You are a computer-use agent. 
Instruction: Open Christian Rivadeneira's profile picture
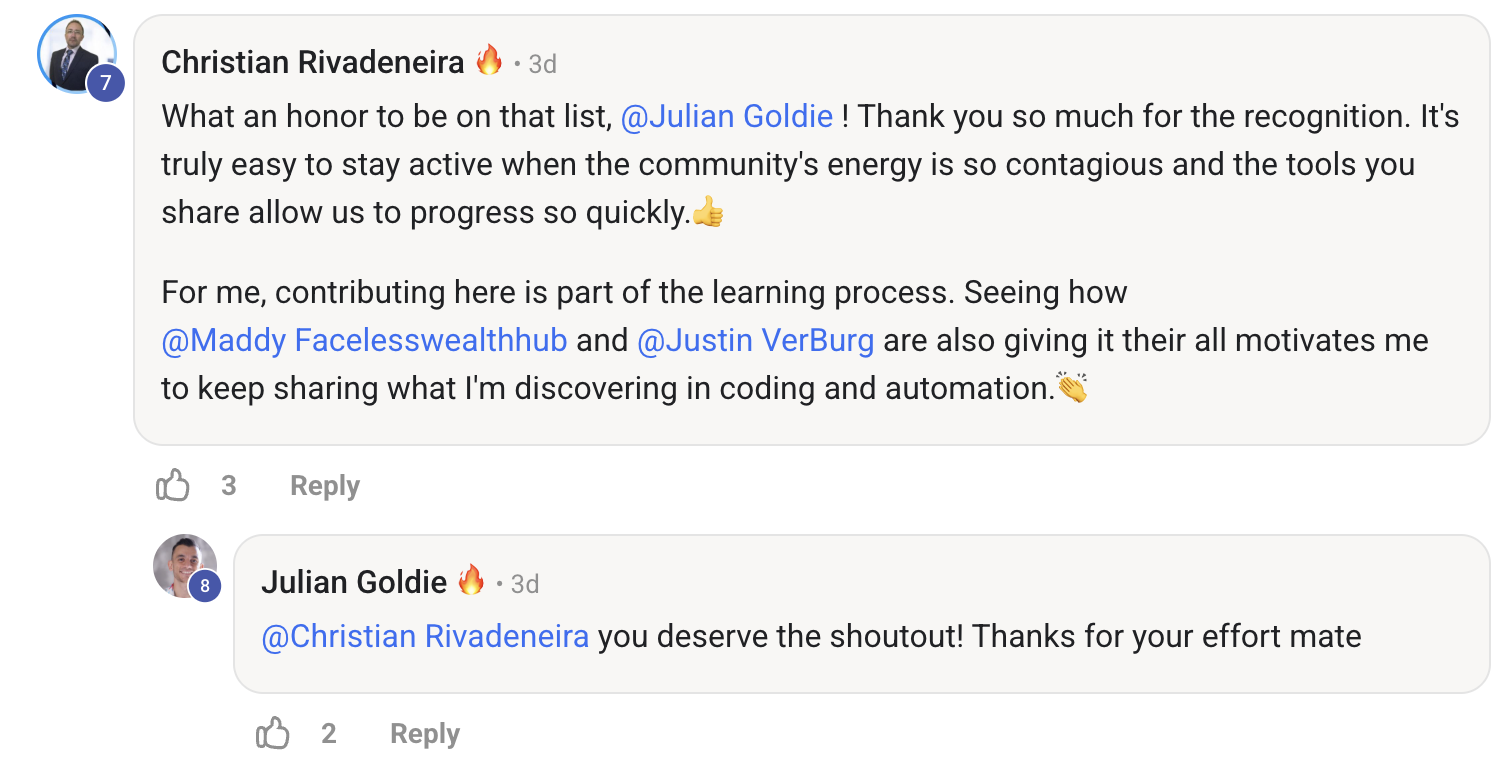pyautogui.click(x=76, y=54)
